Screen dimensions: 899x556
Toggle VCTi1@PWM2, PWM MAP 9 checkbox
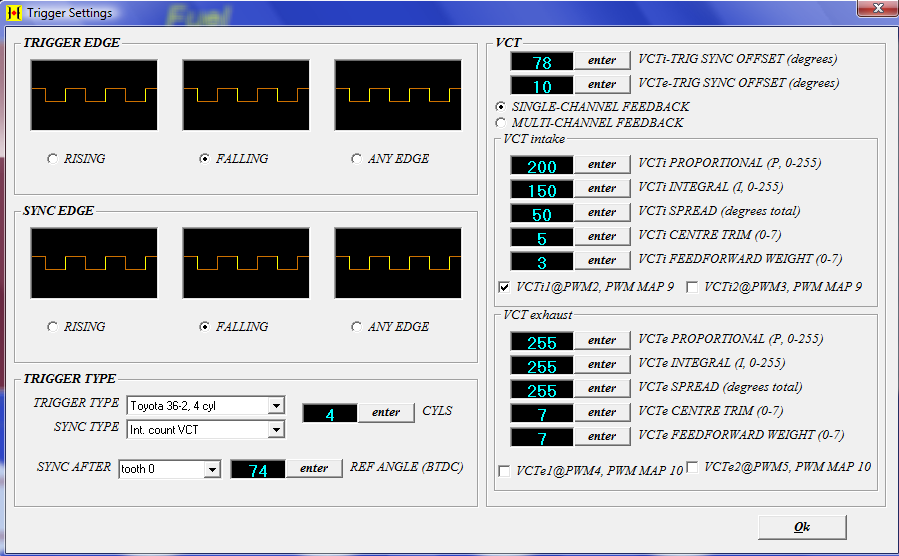click(504, 287)
